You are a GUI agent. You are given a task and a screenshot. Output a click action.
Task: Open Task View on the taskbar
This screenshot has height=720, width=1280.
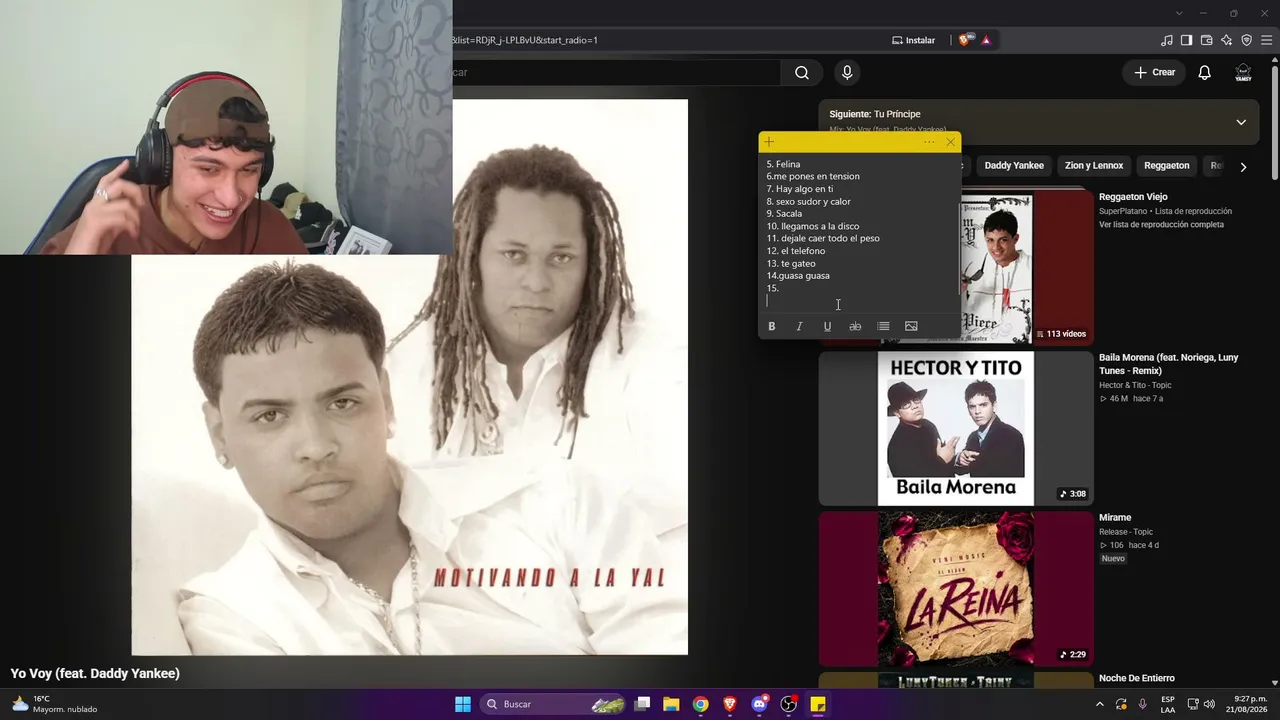(x=643, y=704)
